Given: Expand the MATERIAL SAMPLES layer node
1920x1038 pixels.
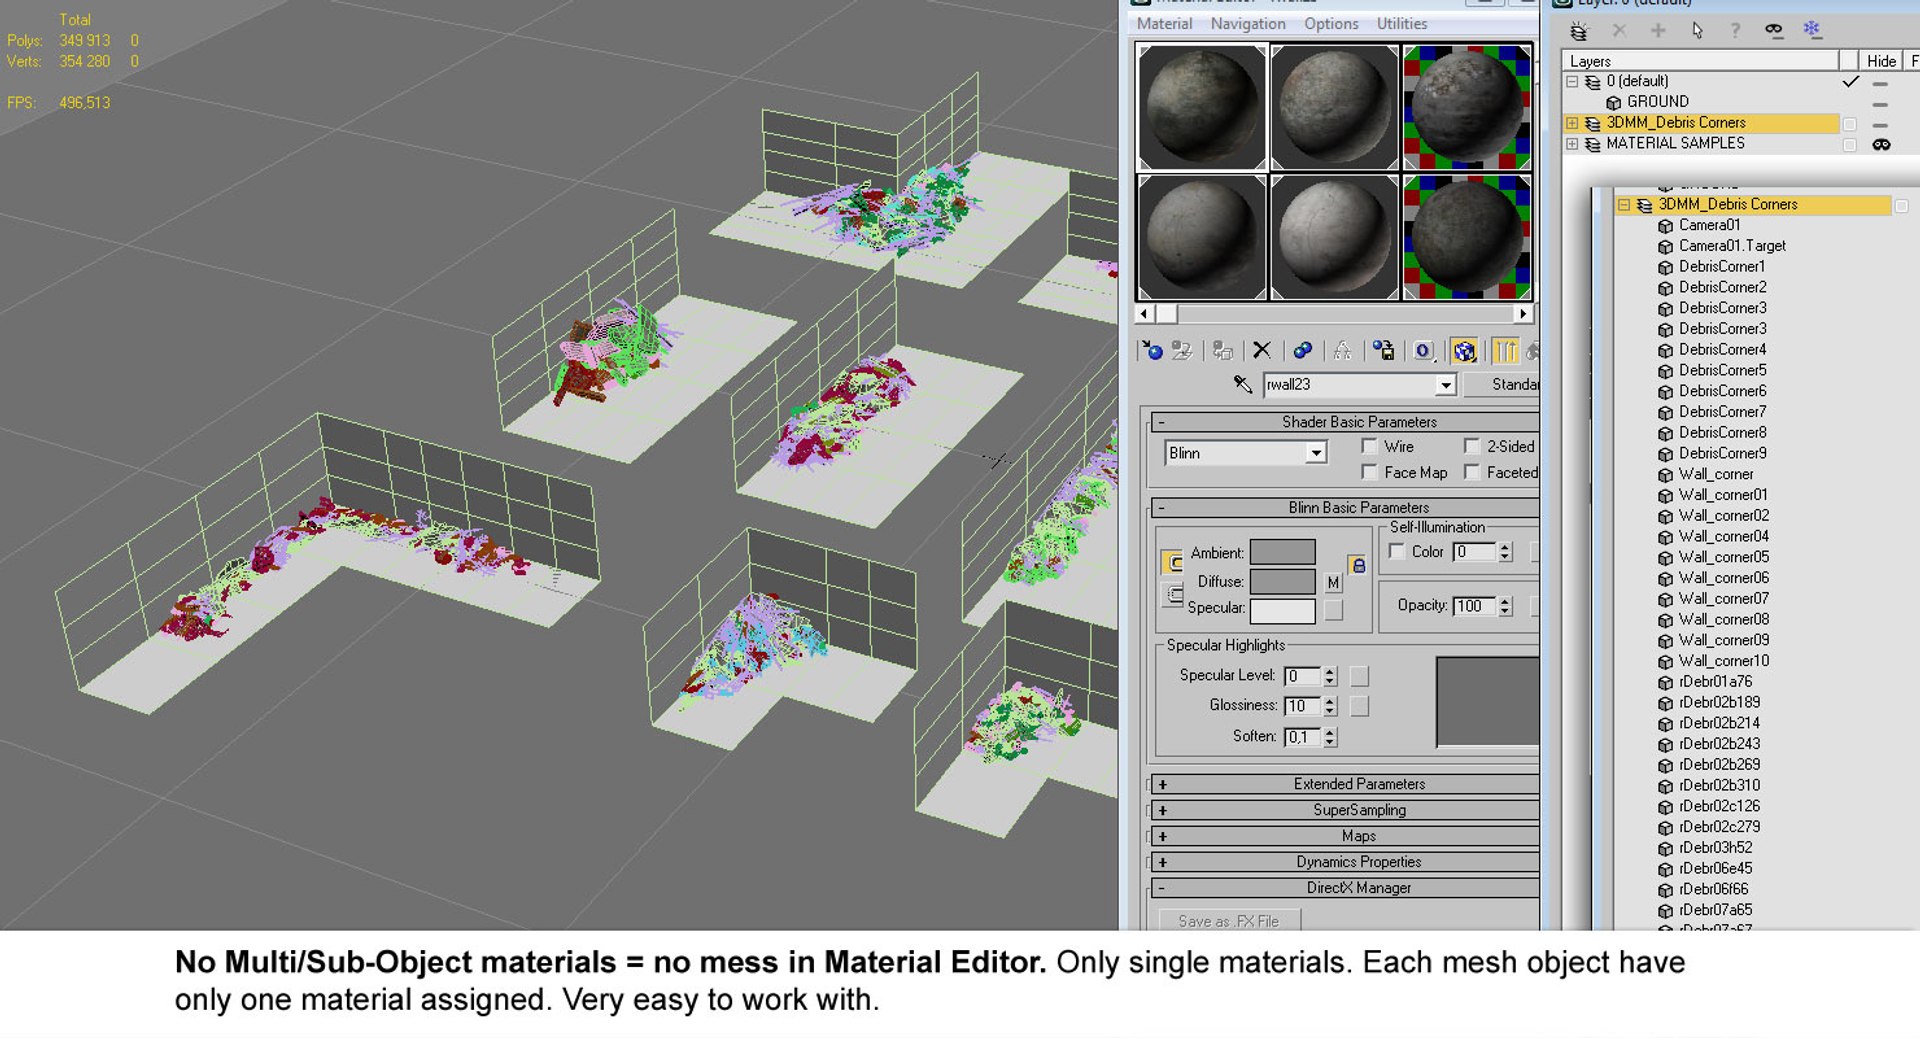Looking at the screenshot, I should [1572, 144].
